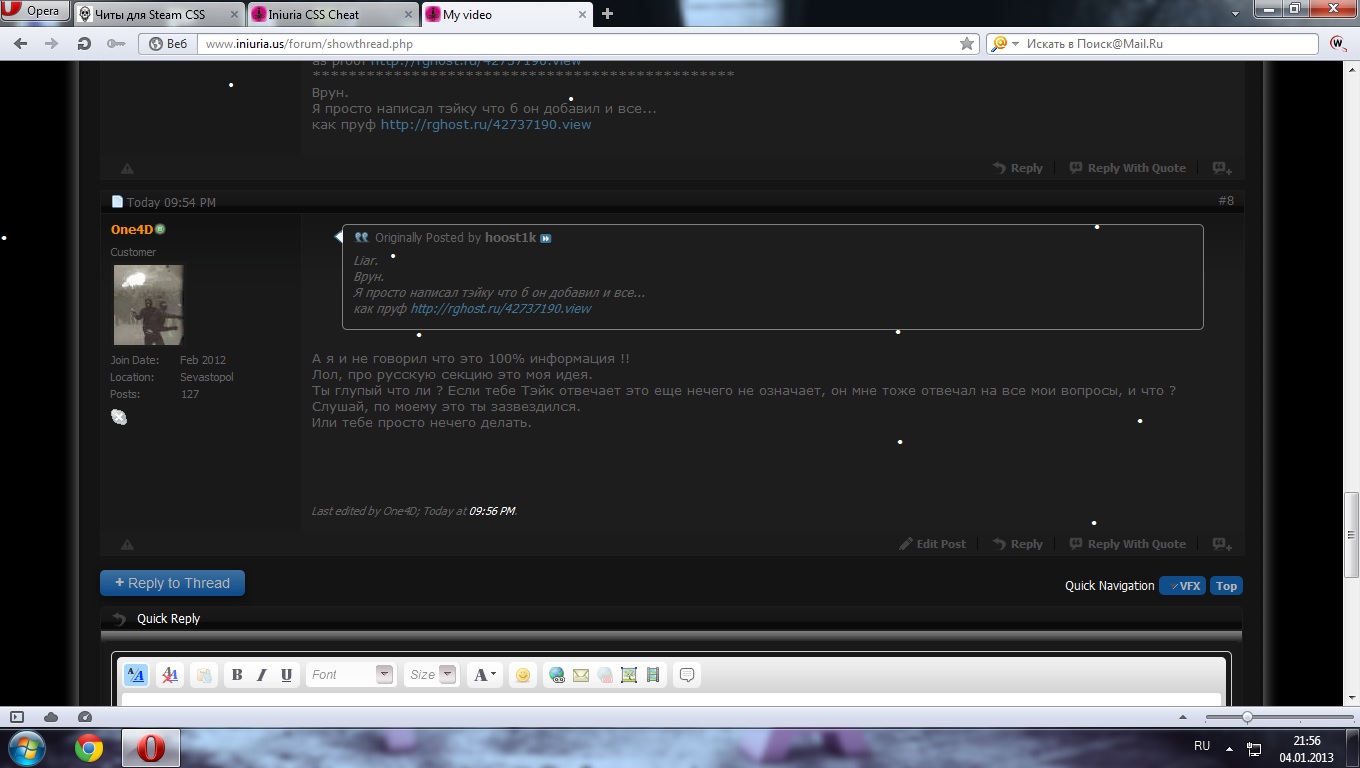The width and height of the screenshot is (1360, 768).
Task: Click the wrap quote speech bubble icon
Action: (687, 675)
